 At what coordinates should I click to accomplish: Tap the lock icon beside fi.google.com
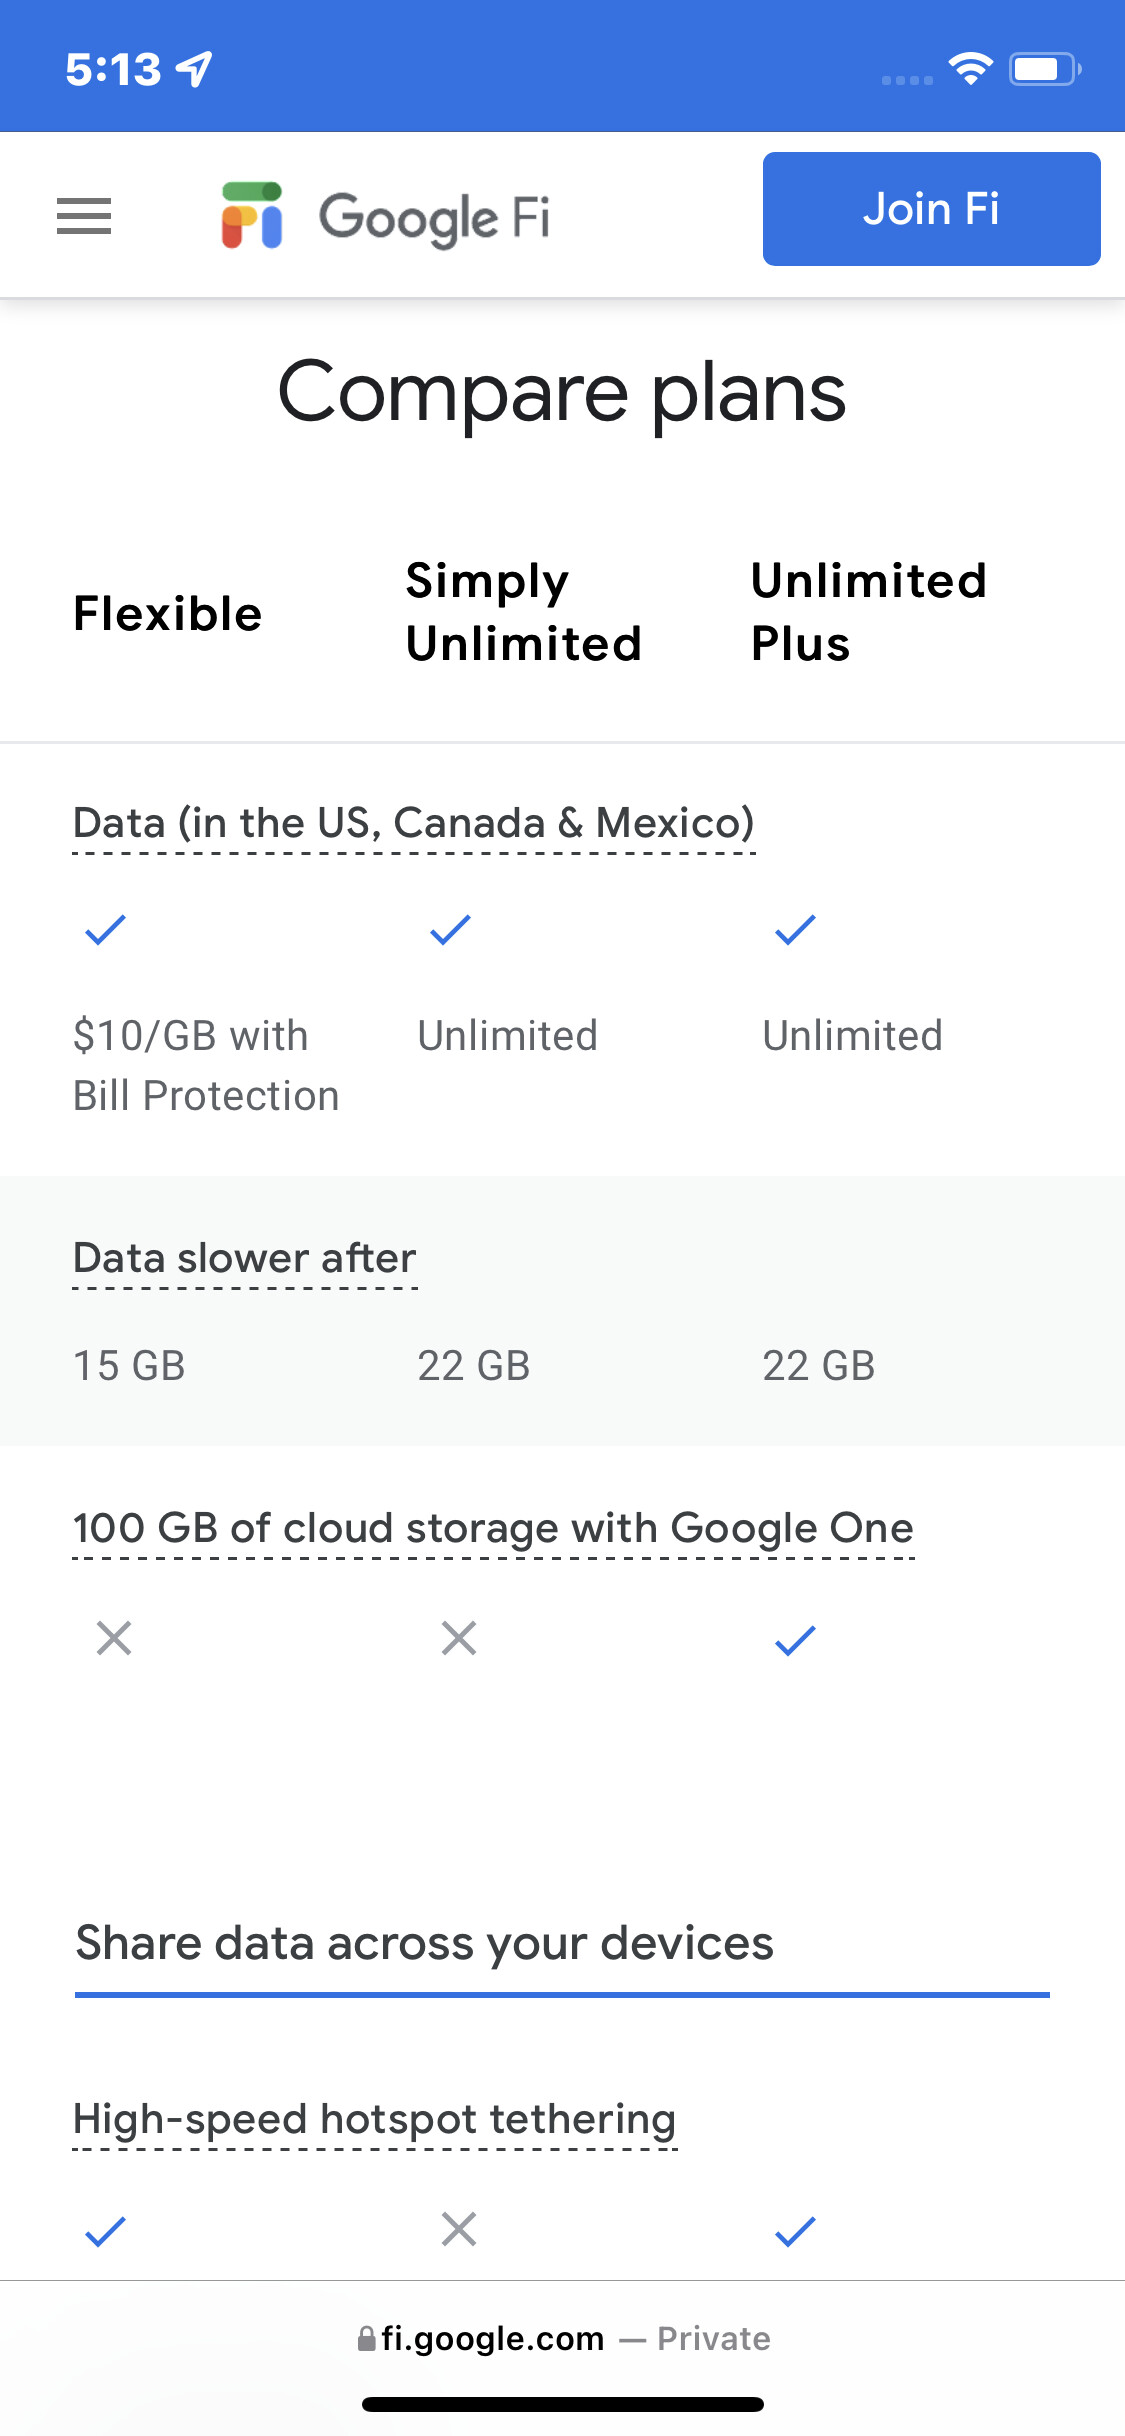pos(367,2338)
